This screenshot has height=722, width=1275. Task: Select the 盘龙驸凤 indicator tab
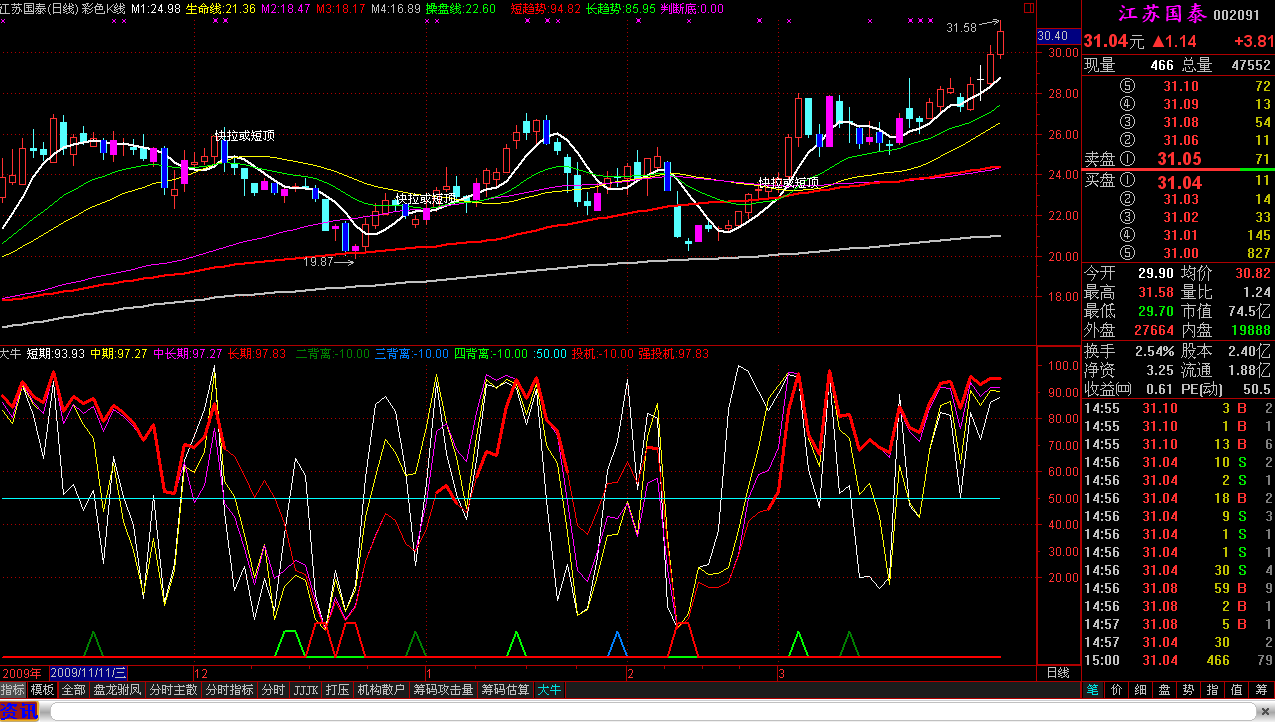click(x=117, y=690)
